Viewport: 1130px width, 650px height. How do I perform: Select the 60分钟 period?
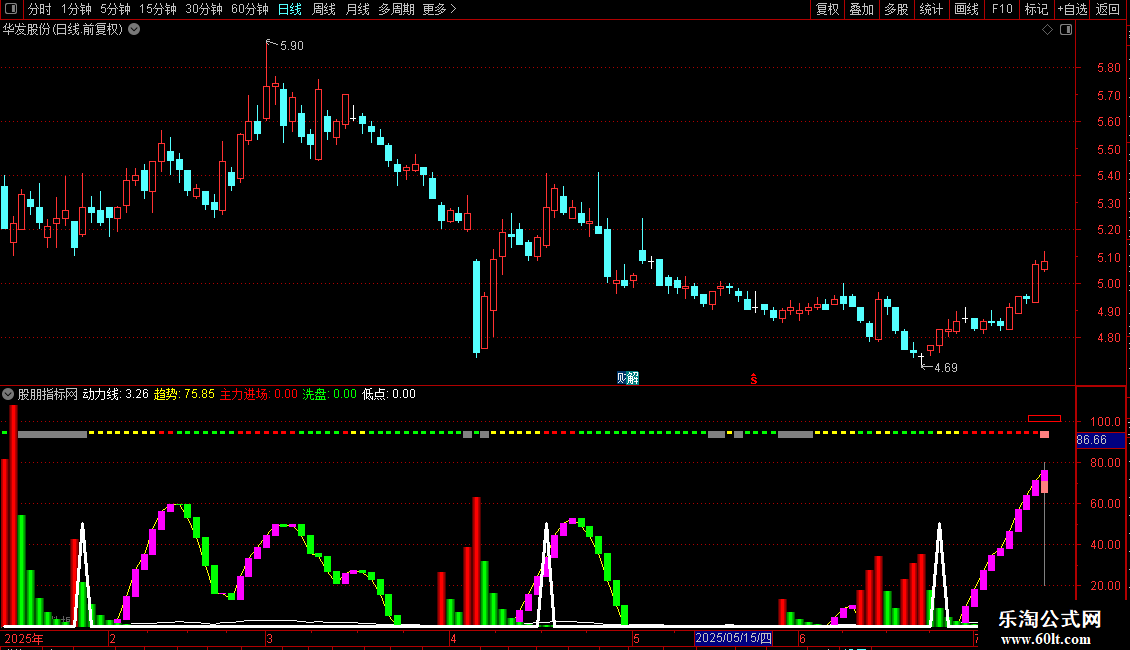pyautogui.click(x=250, y=9)
